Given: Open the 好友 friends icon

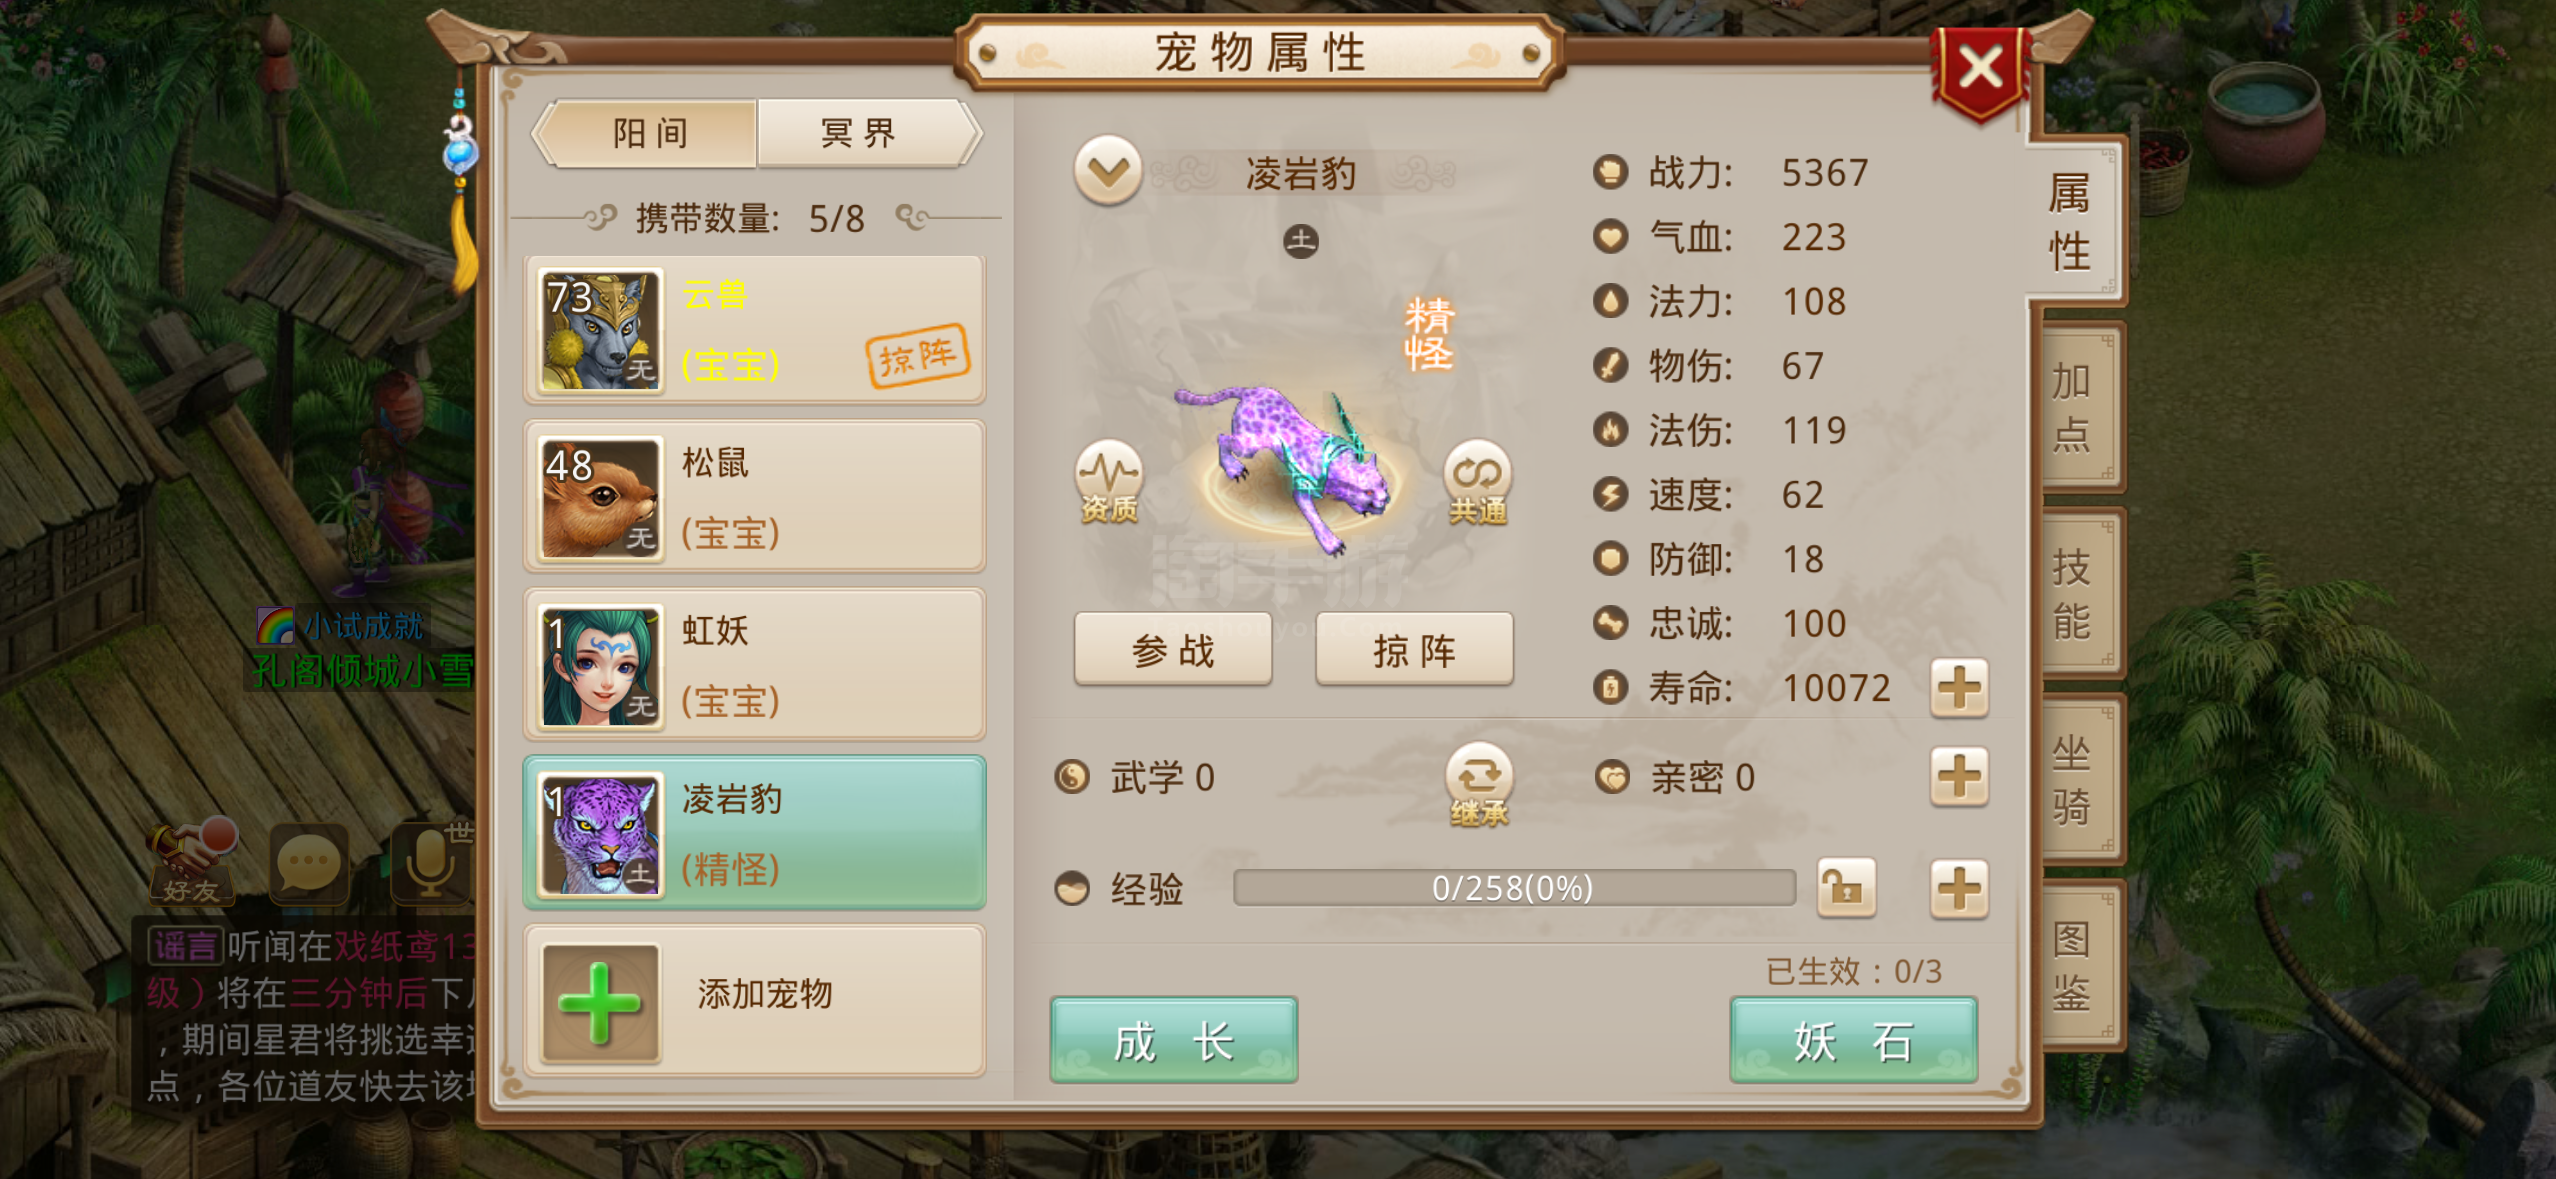Looking at the screenshot, I should (x=193, y=861).
